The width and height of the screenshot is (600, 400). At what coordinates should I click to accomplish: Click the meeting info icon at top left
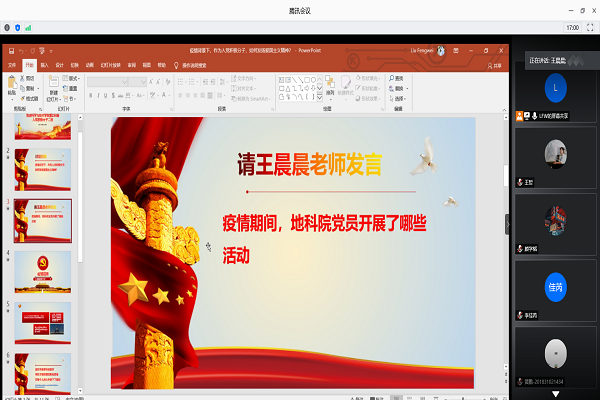pyautogui.click(x=9, y=28)
